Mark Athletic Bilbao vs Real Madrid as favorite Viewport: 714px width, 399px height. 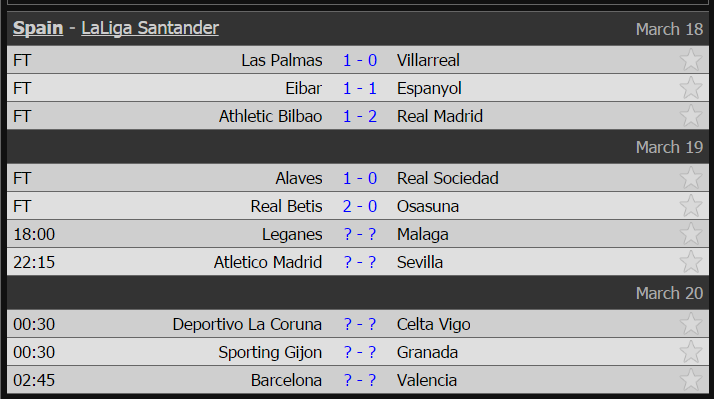[690, 116]
